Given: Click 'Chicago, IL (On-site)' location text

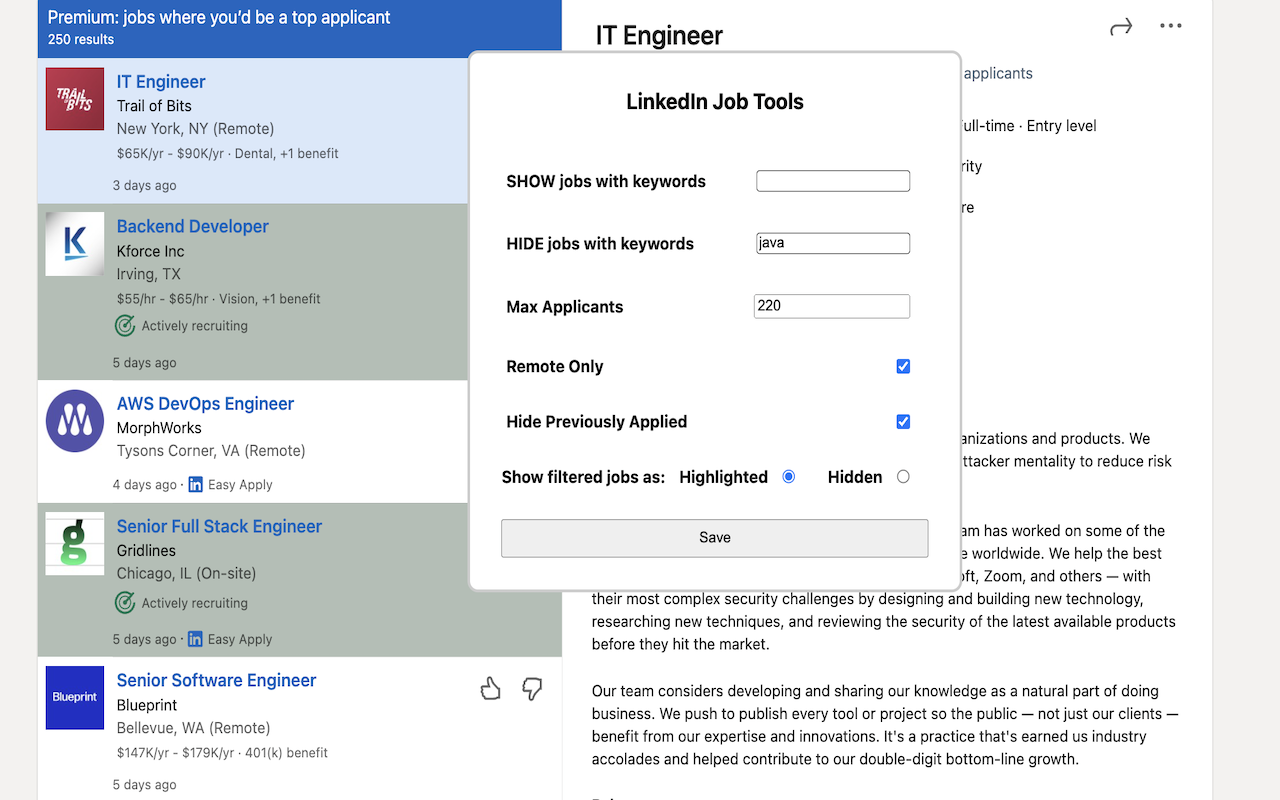Looking at the screenshot, I should pos(187,574).
